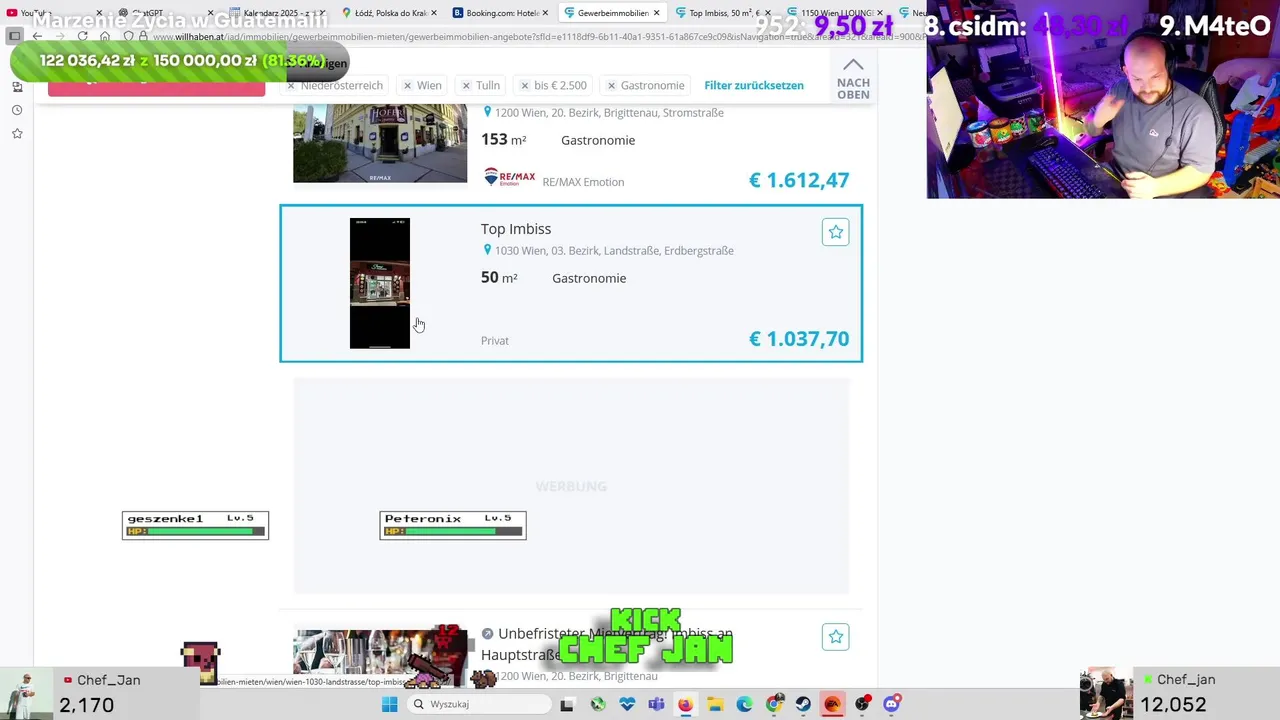Viewport: 1280px width, 720px height.
Task: Jump to top with NACH OBEN
Action: click(x=853, y=79)
